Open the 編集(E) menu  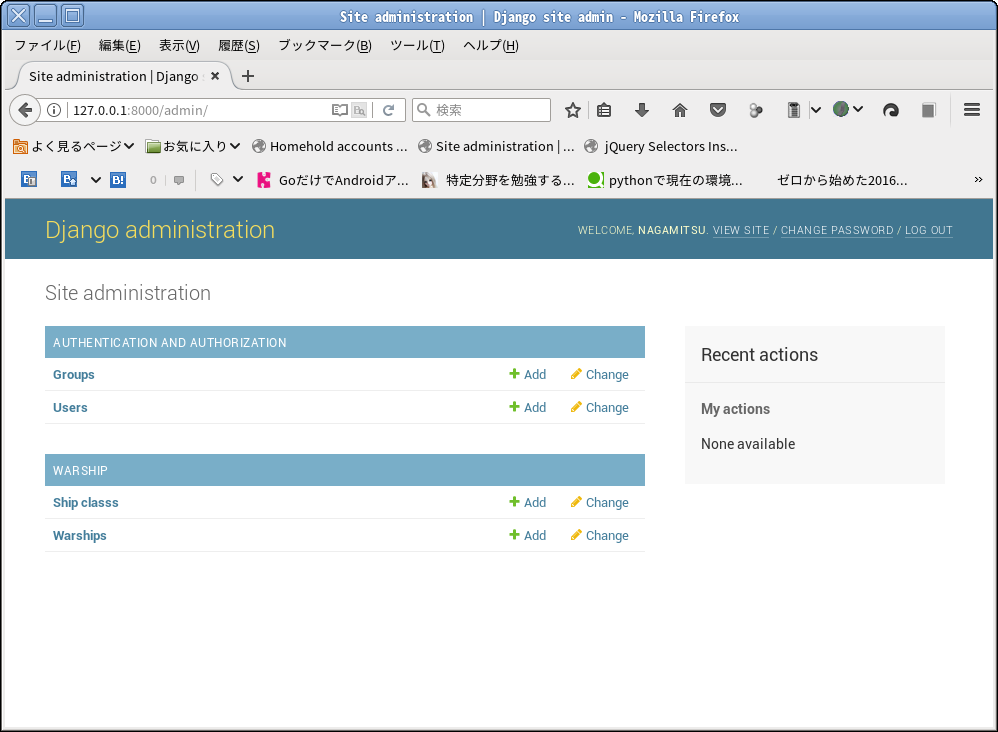point(120,45)
